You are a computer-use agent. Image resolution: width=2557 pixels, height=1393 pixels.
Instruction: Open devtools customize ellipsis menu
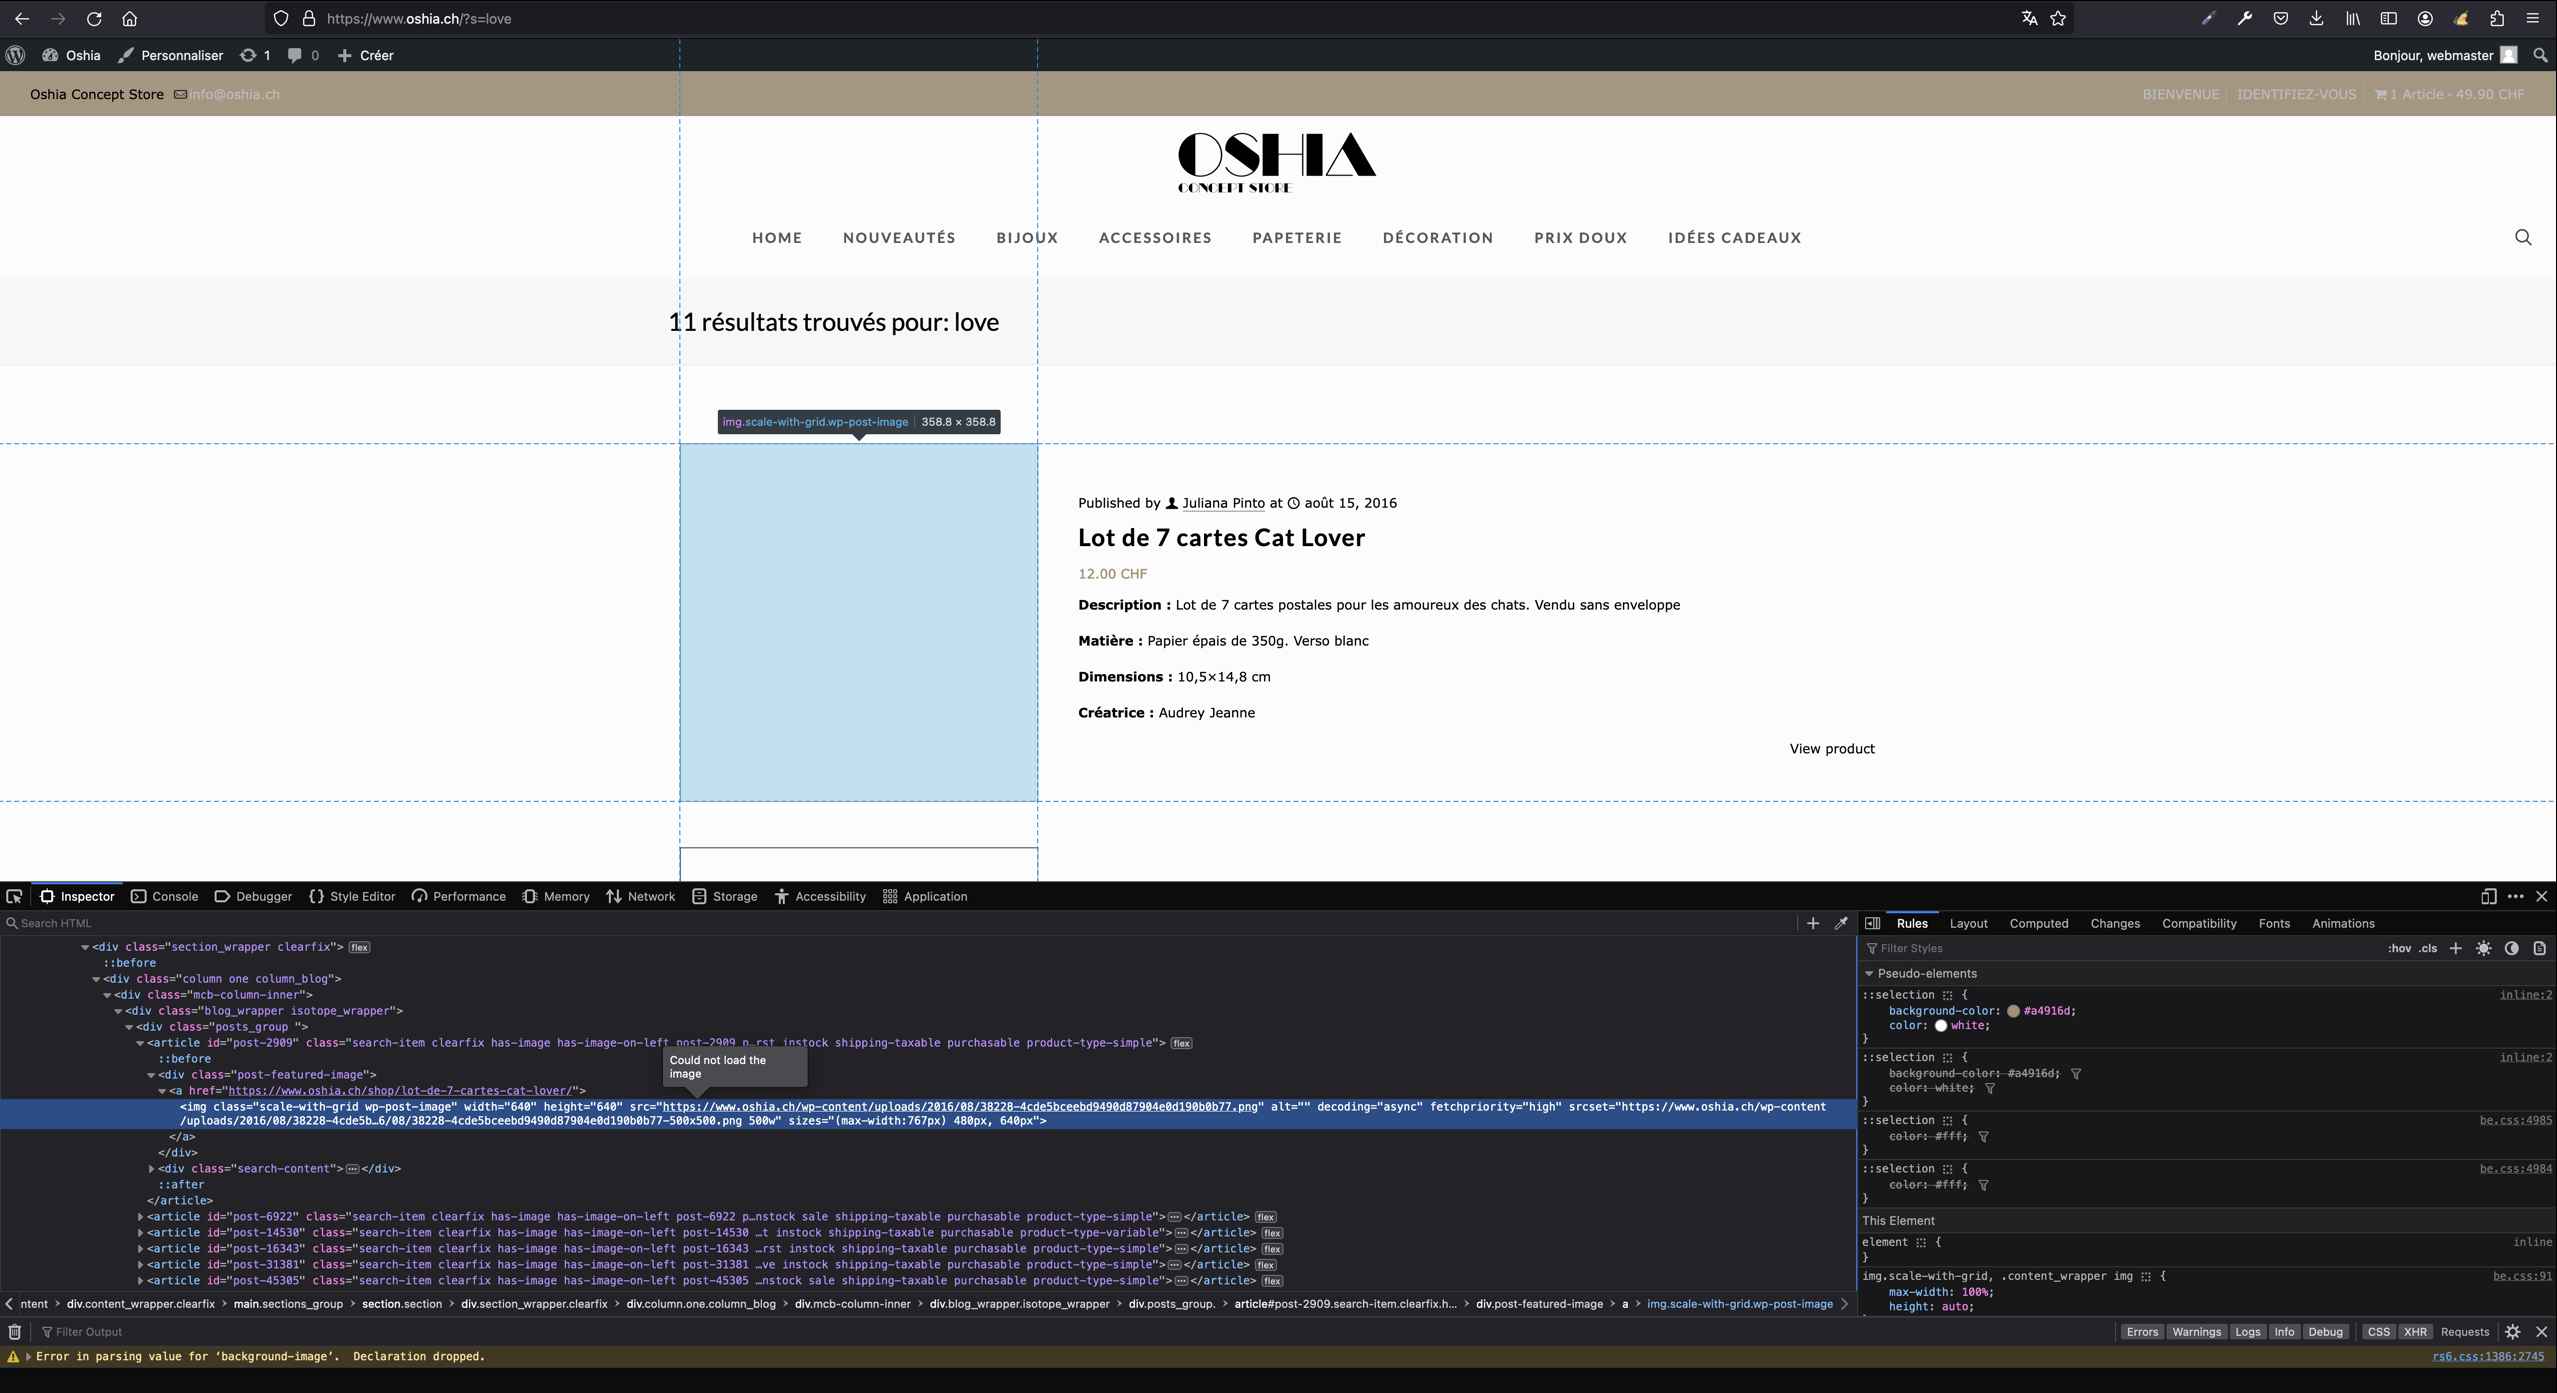tap(2515, 896)
